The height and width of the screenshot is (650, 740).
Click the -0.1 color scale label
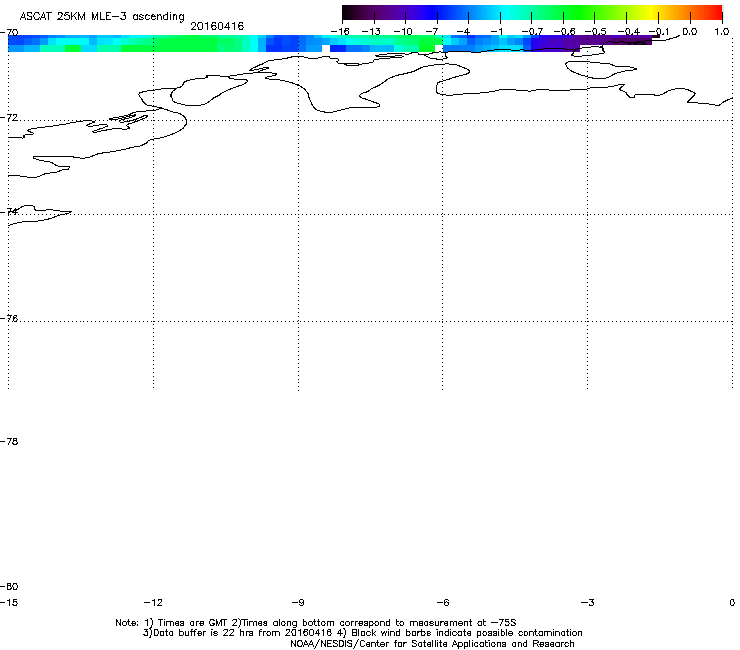pos(659,32)
